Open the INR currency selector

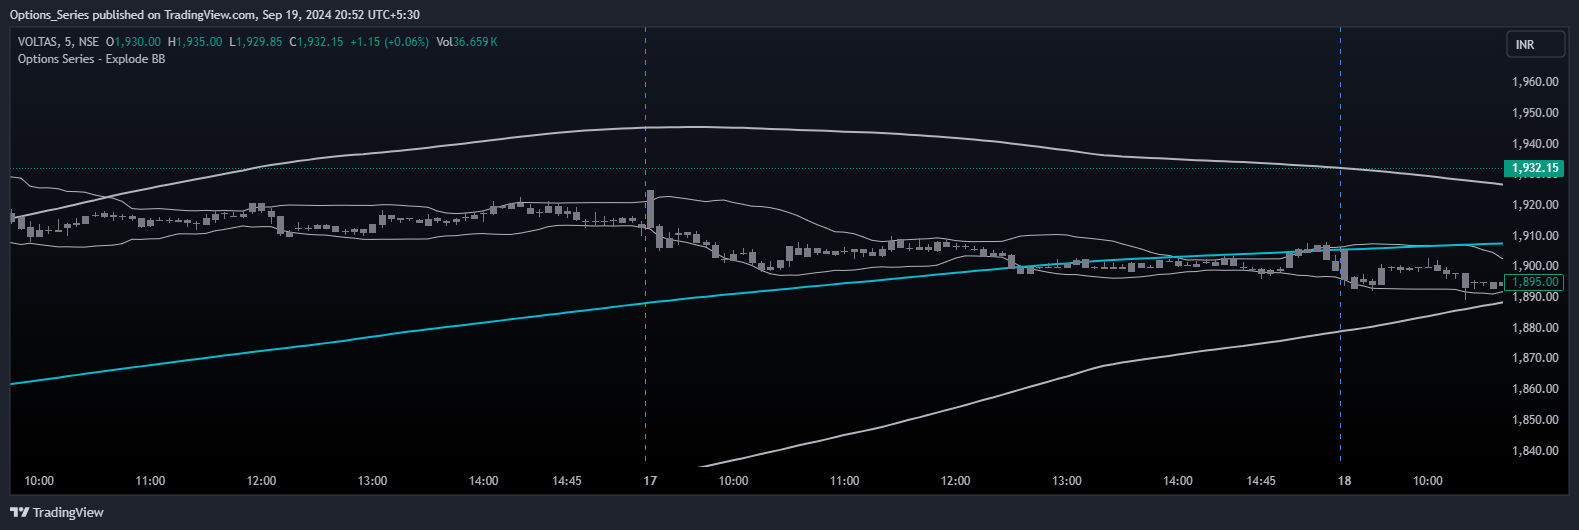(x=1535, y=44)
